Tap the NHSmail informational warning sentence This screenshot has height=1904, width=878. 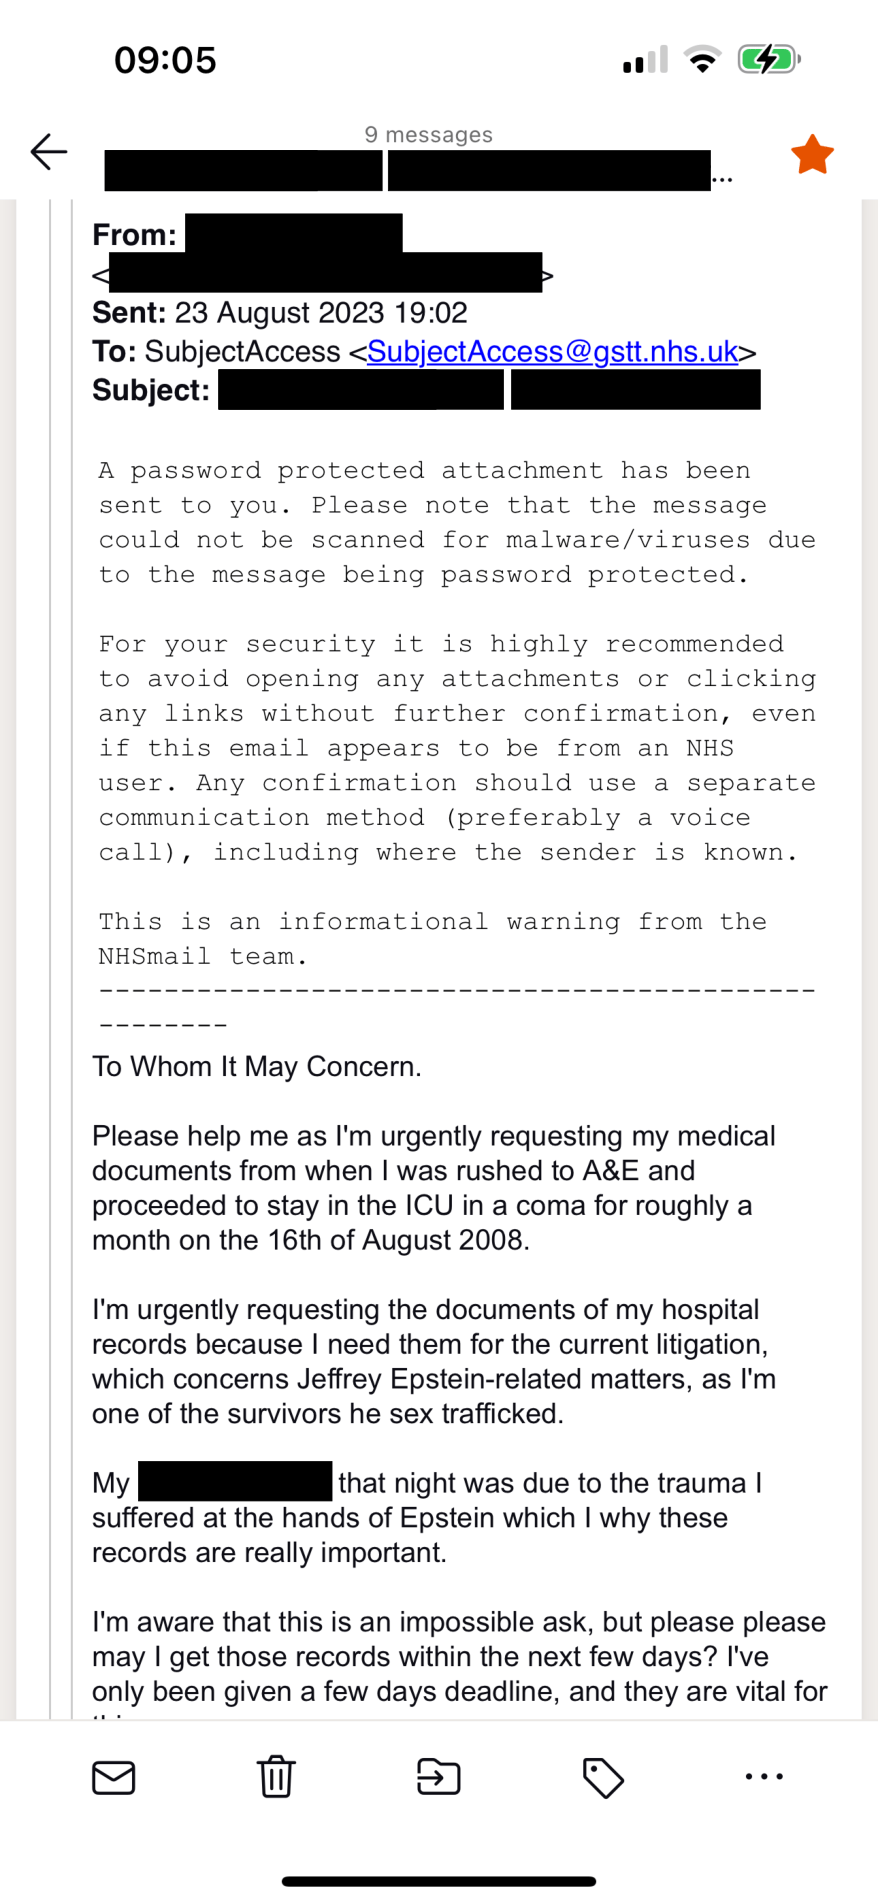click(x=432, y=939)
